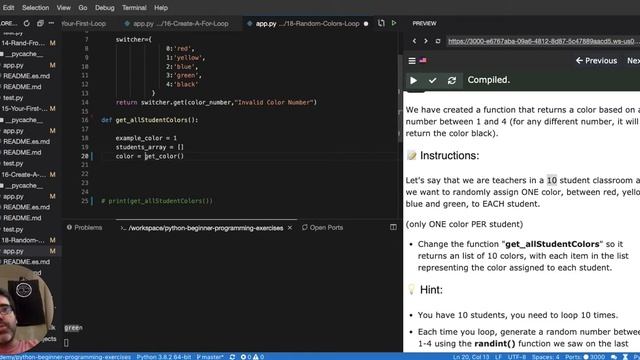Run the Python file with green arrow
This screenshot has height=360, width=640.
(x=394, y=23)
